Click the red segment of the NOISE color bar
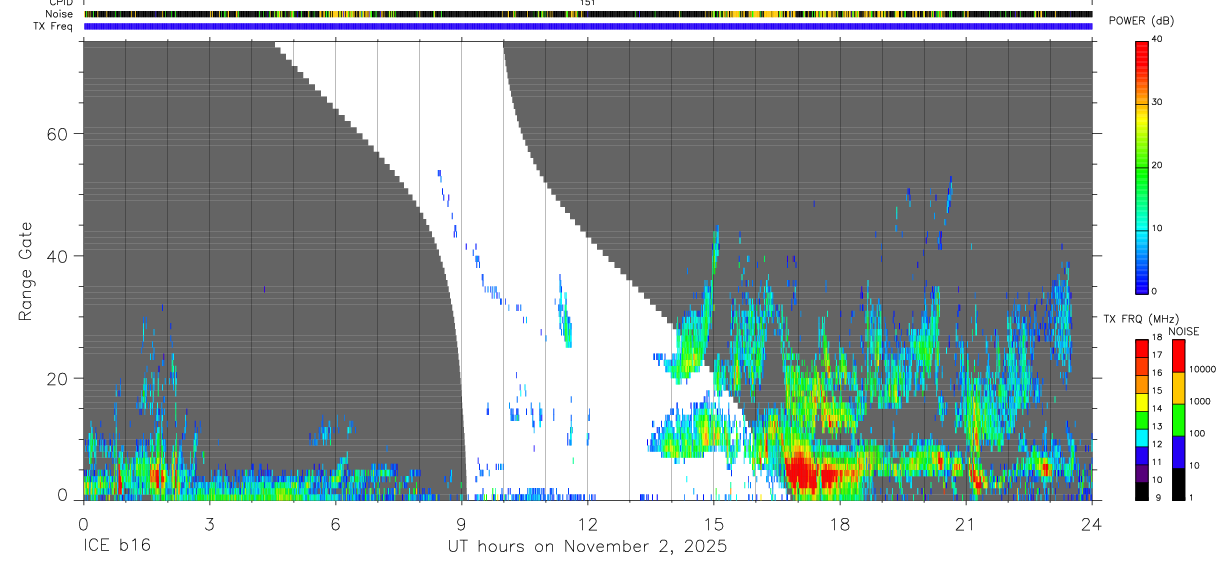 click(x=1178, y=356)
